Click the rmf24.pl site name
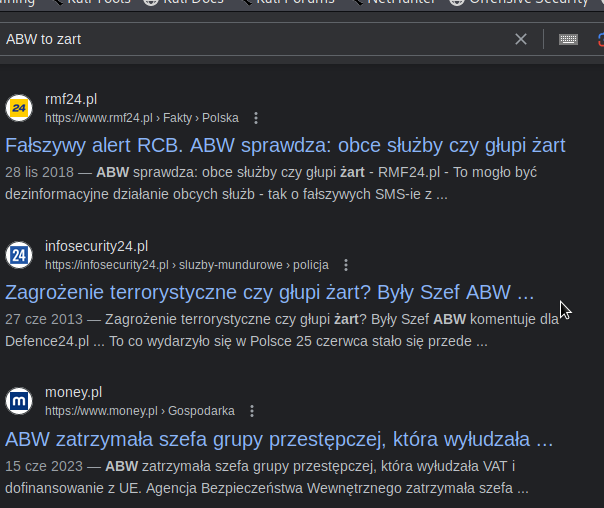This screenshot has height=508, width=604. coord(71,99)
